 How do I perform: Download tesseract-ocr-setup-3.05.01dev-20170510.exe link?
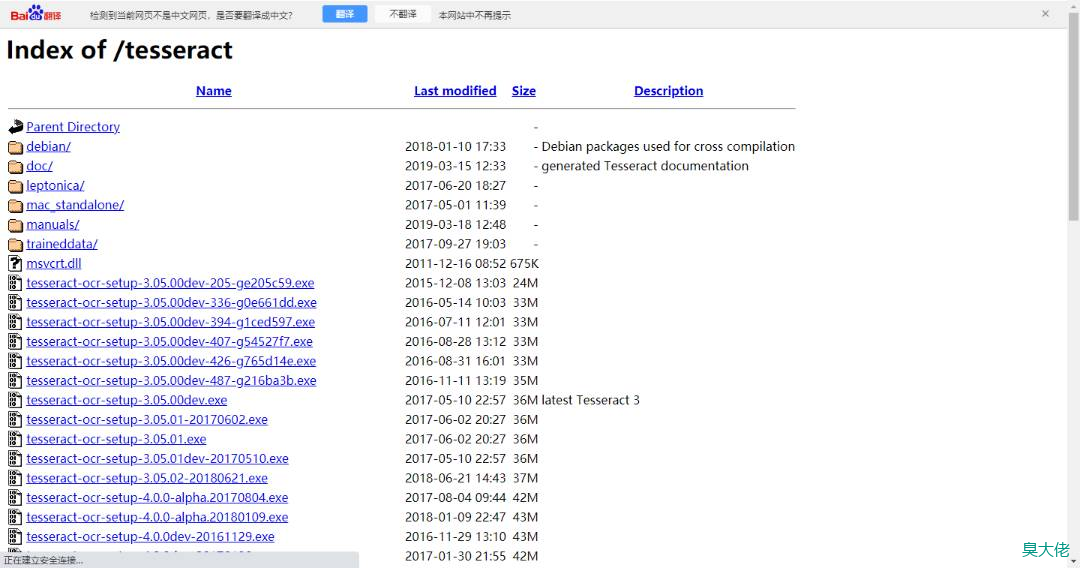click(158, 459)
